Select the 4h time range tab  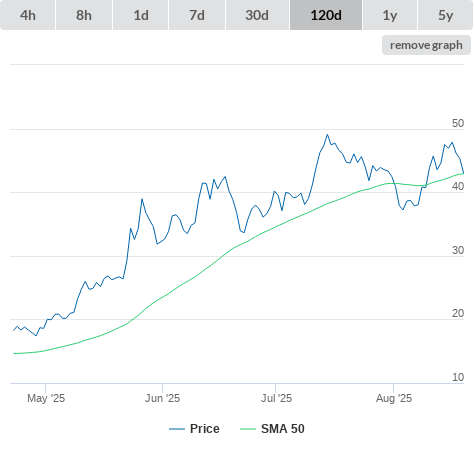tap(28, 15)
